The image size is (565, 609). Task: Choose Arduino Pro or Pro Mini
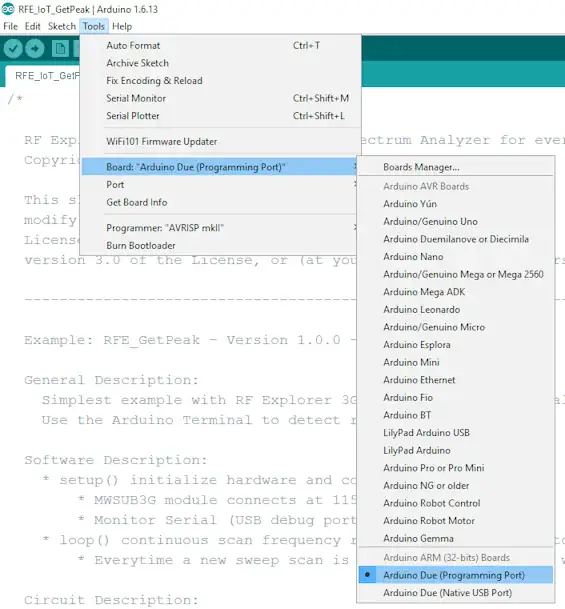[x=456, y=468]
